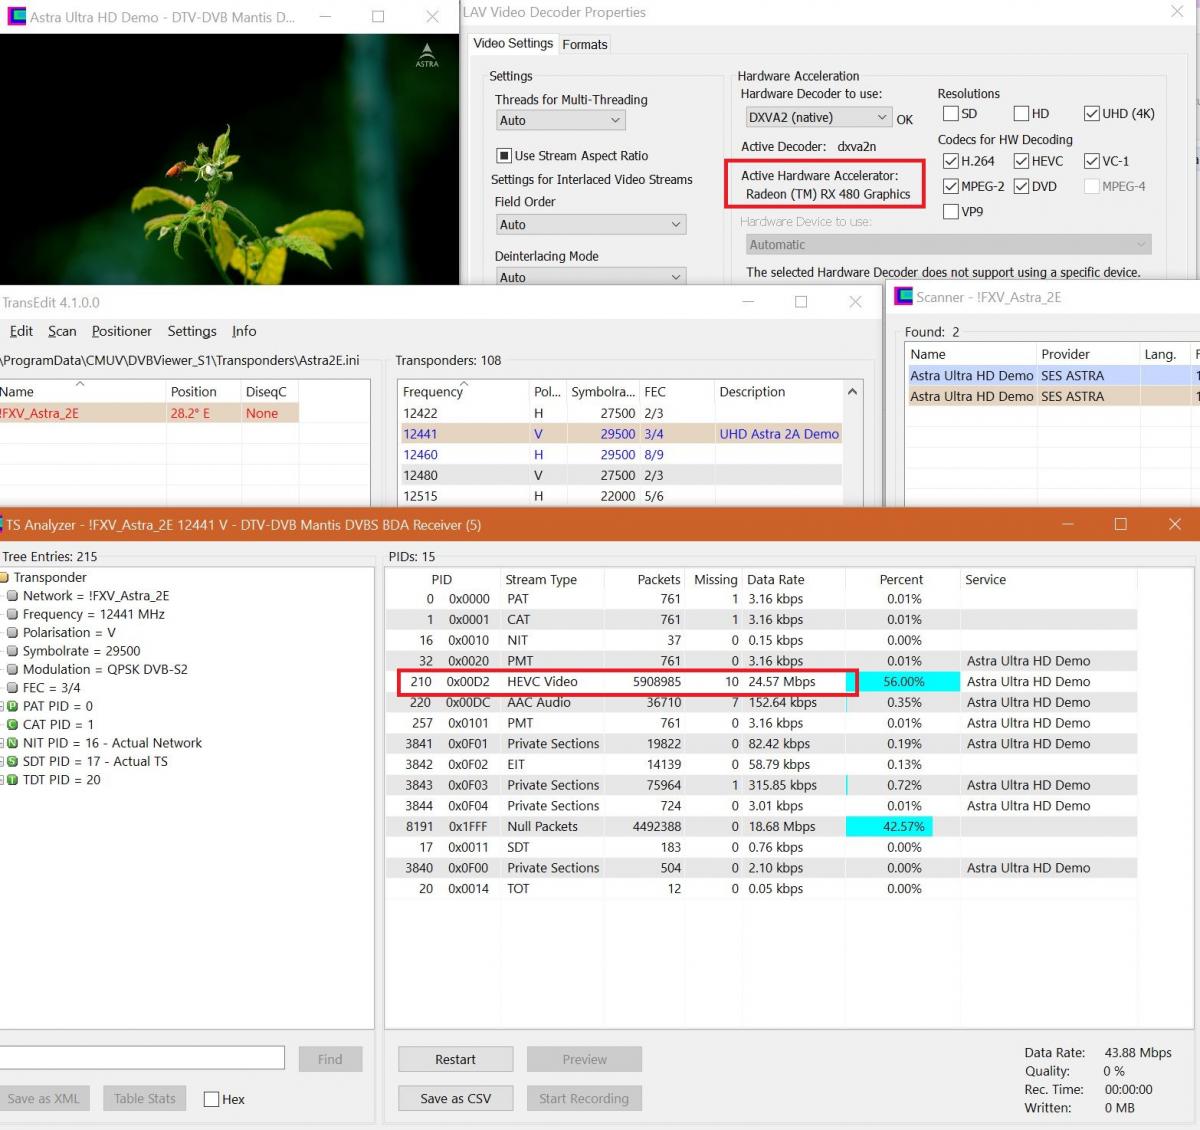This screenshot has height=1130, width=1200.
Task: Click the Find button
Action: click(x=330, y=1059)
